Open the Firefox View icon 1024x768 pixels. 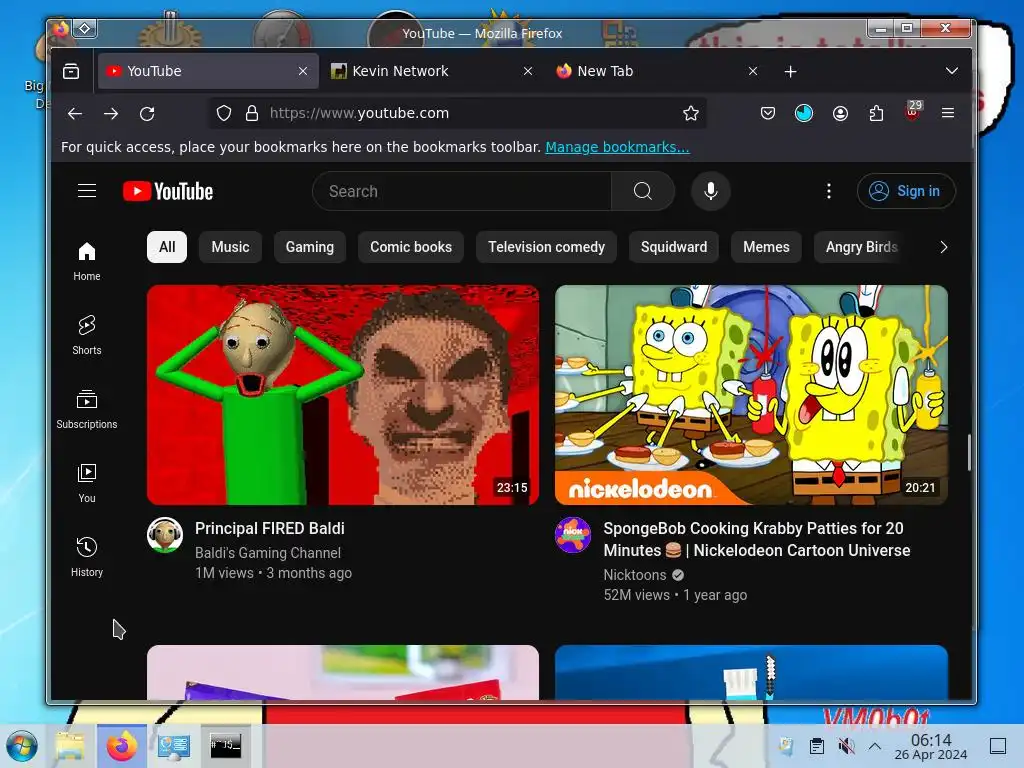click(71, 71)
